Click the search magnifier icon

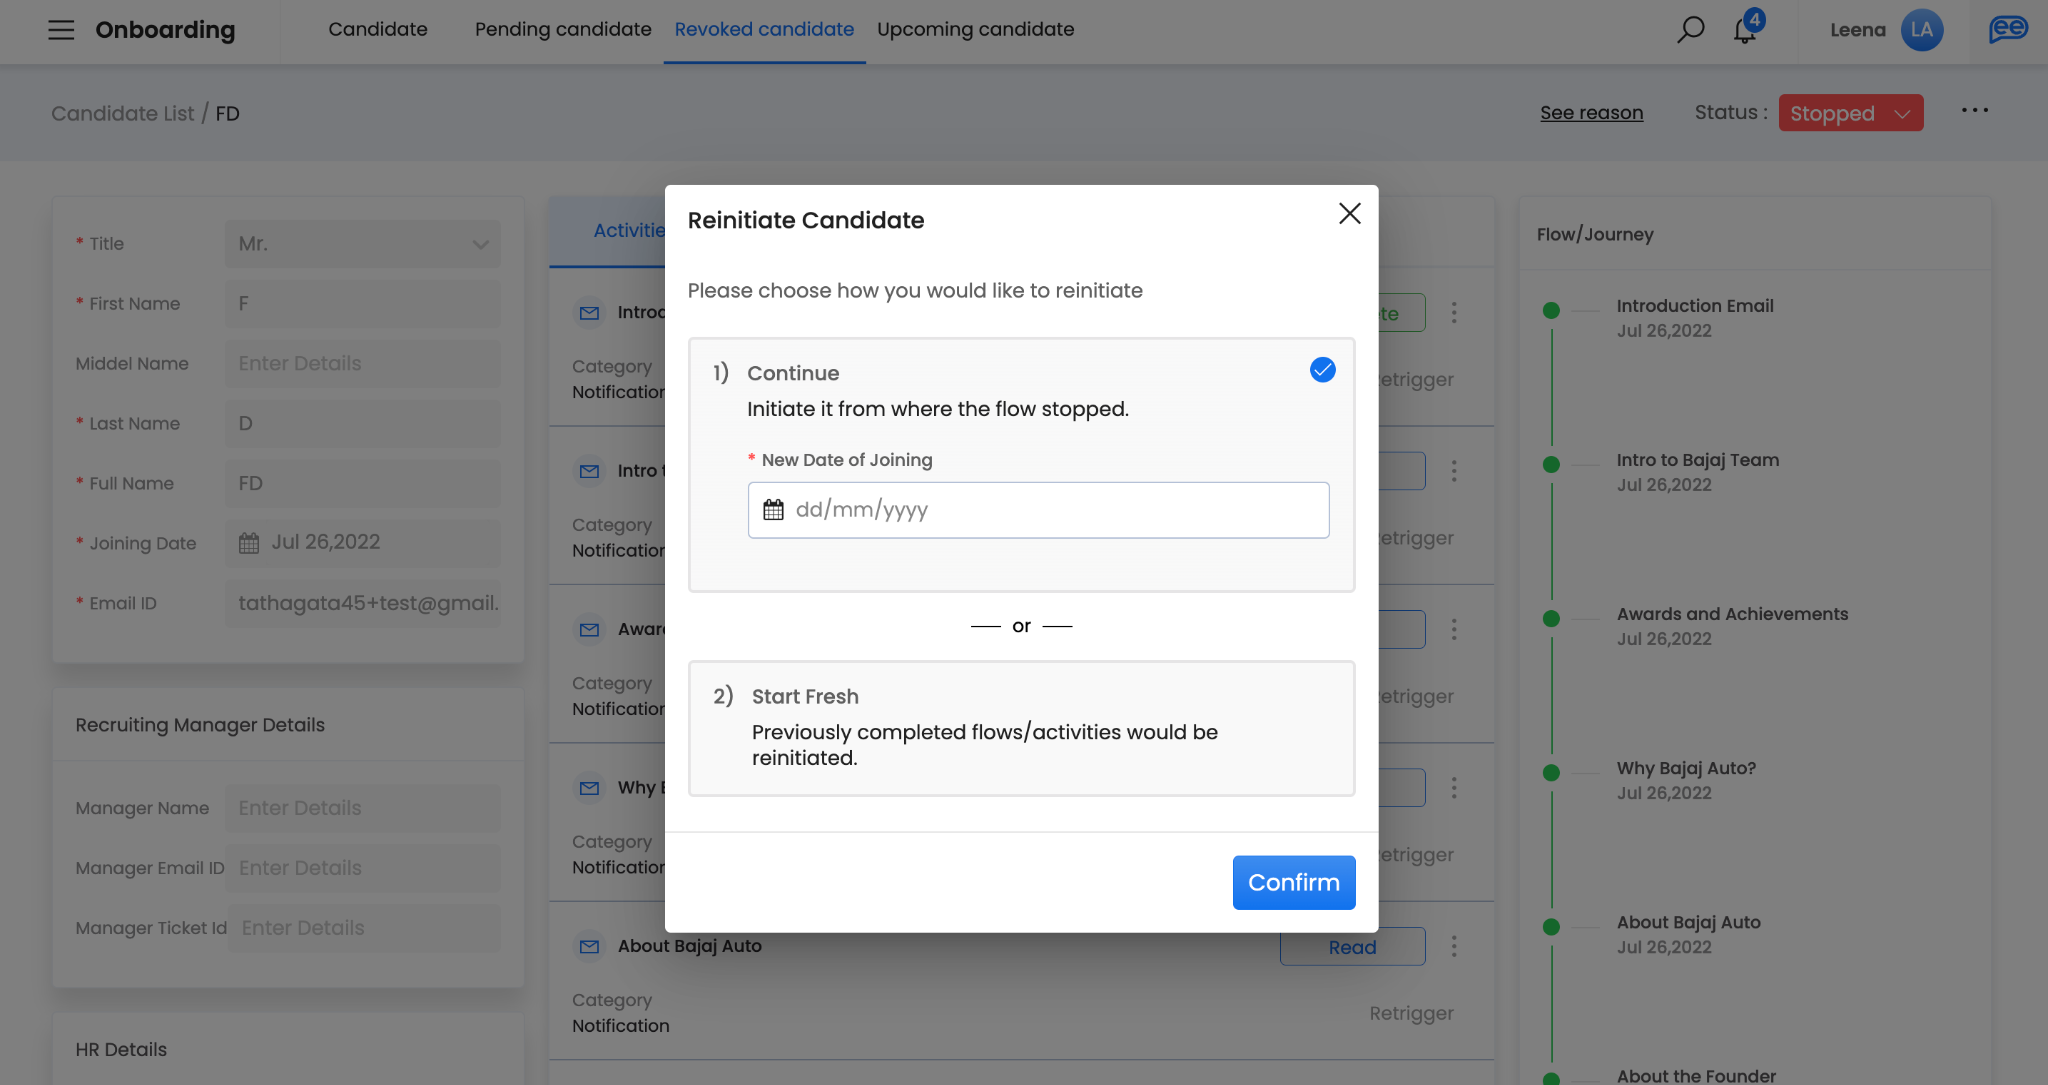click(1690, 30)
